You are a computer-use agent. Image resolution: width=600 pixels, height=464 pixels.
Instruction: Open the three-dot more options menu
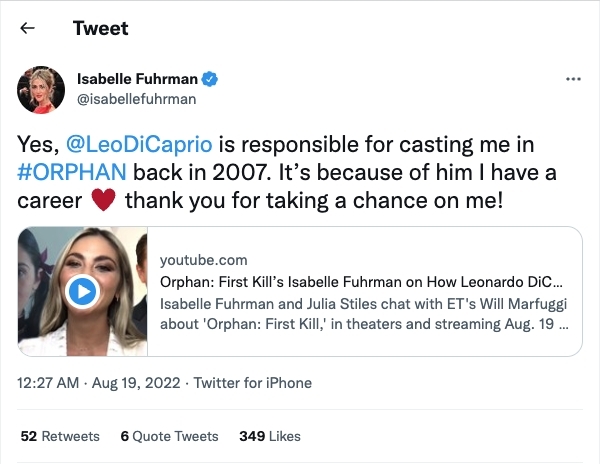[x=572, y=79]
